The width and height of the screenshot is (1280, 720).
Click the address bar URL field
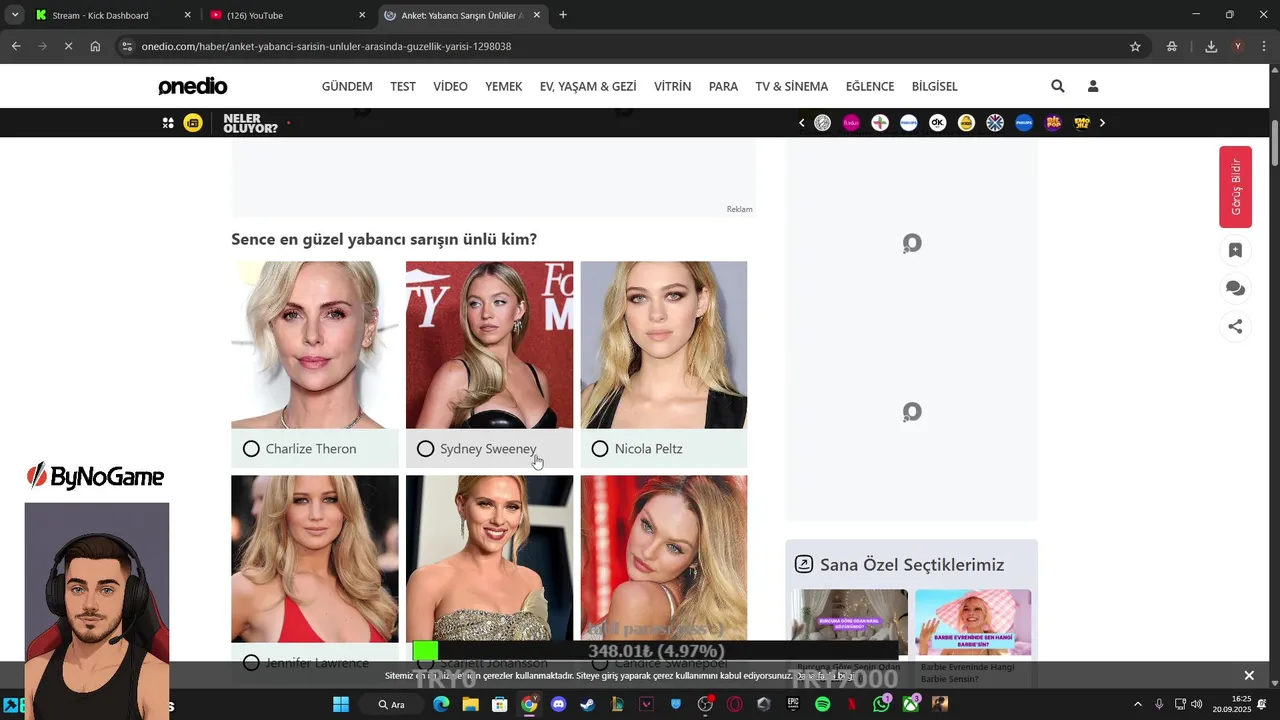coord(630,46)
